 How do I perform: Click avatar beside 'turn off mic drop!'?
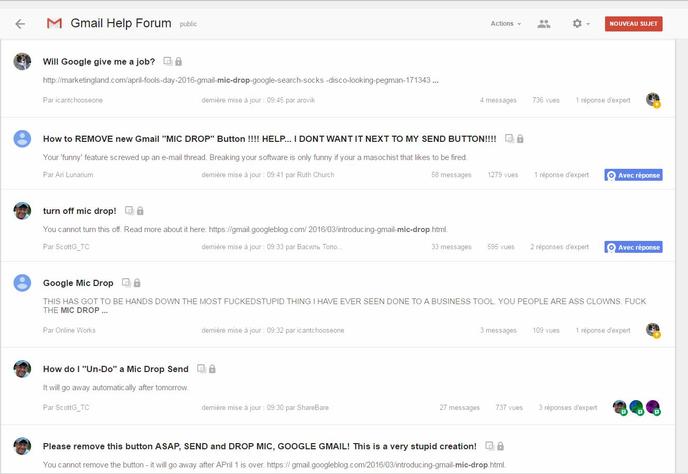[22, 211]
